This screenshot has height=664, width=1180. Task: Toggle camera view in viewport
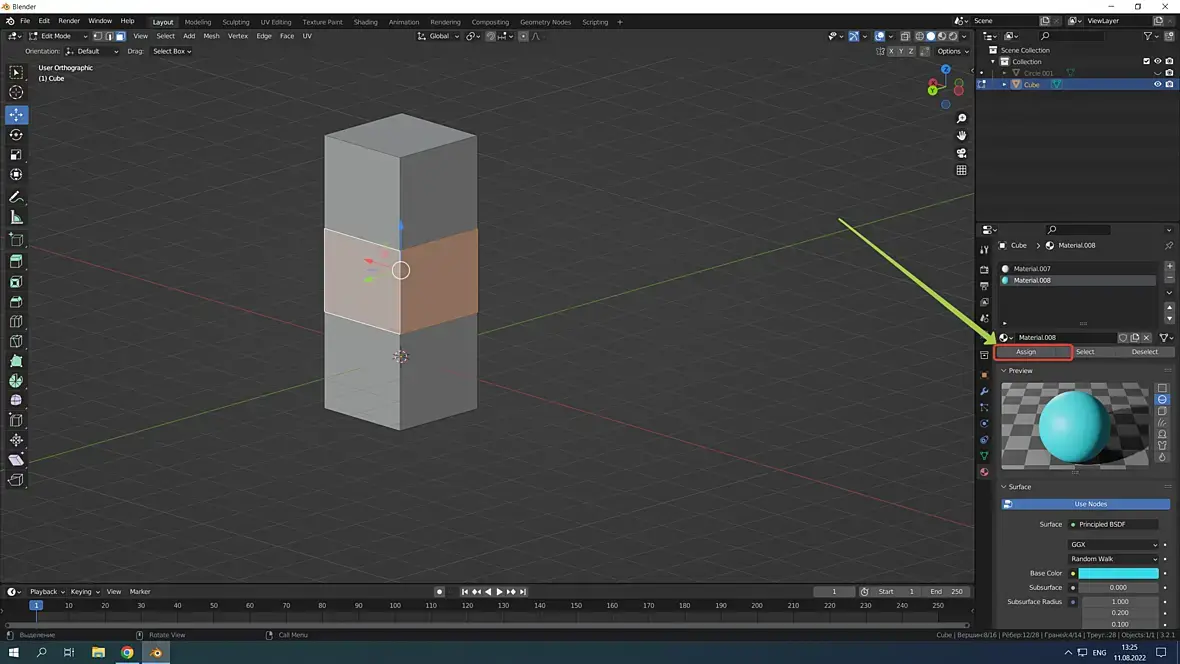tap(961, 153)
